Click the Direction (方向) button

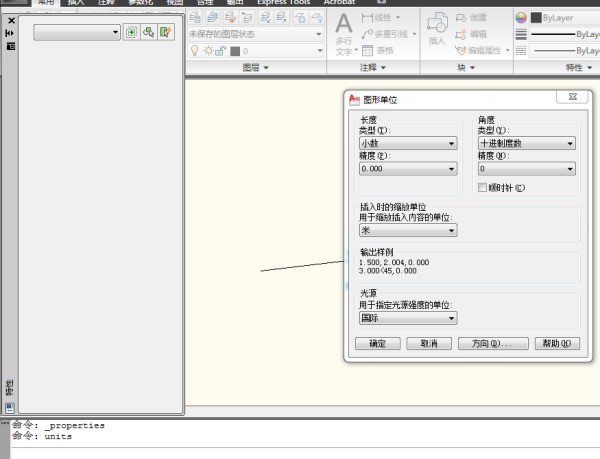click(491, 343)
